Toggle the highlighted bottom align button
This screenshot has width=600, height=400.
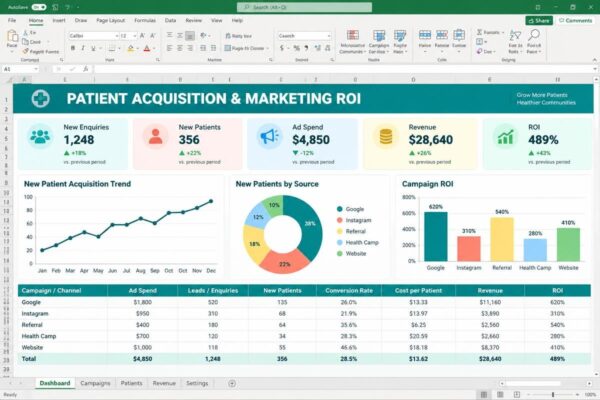(190, 36)
